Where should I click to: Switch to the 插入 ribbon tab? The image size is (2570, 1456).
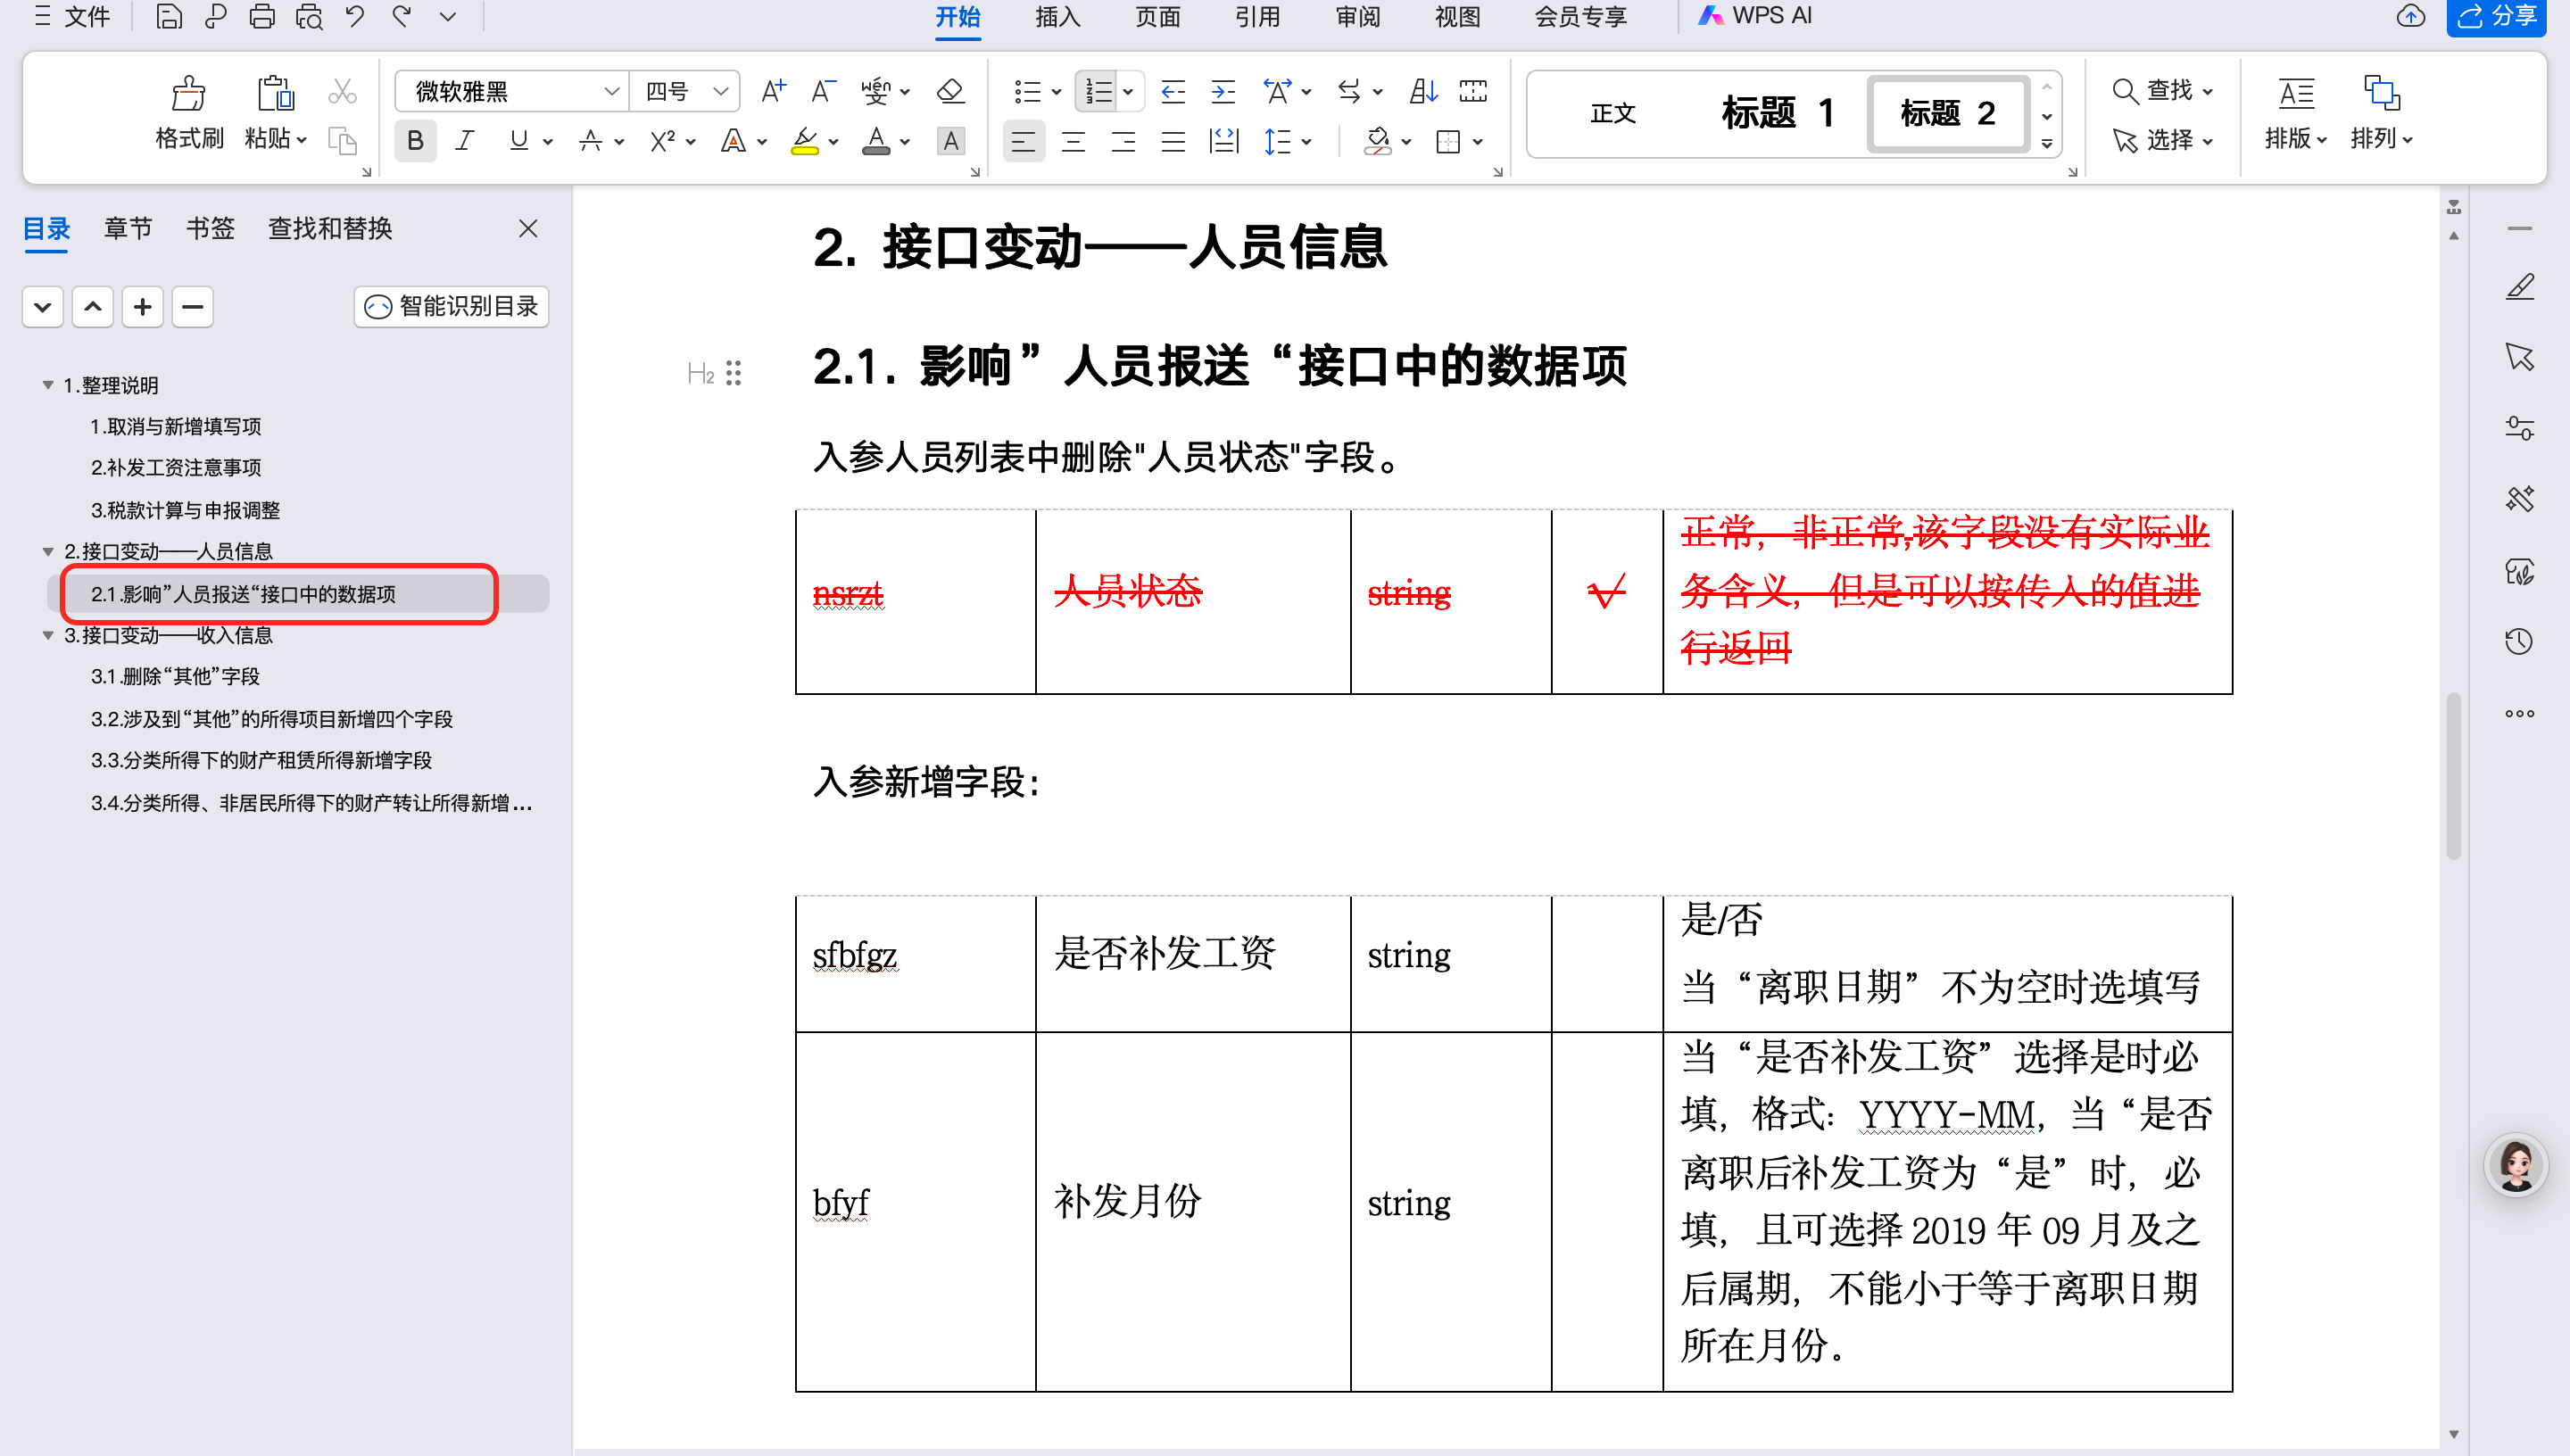pos(1057,17)
